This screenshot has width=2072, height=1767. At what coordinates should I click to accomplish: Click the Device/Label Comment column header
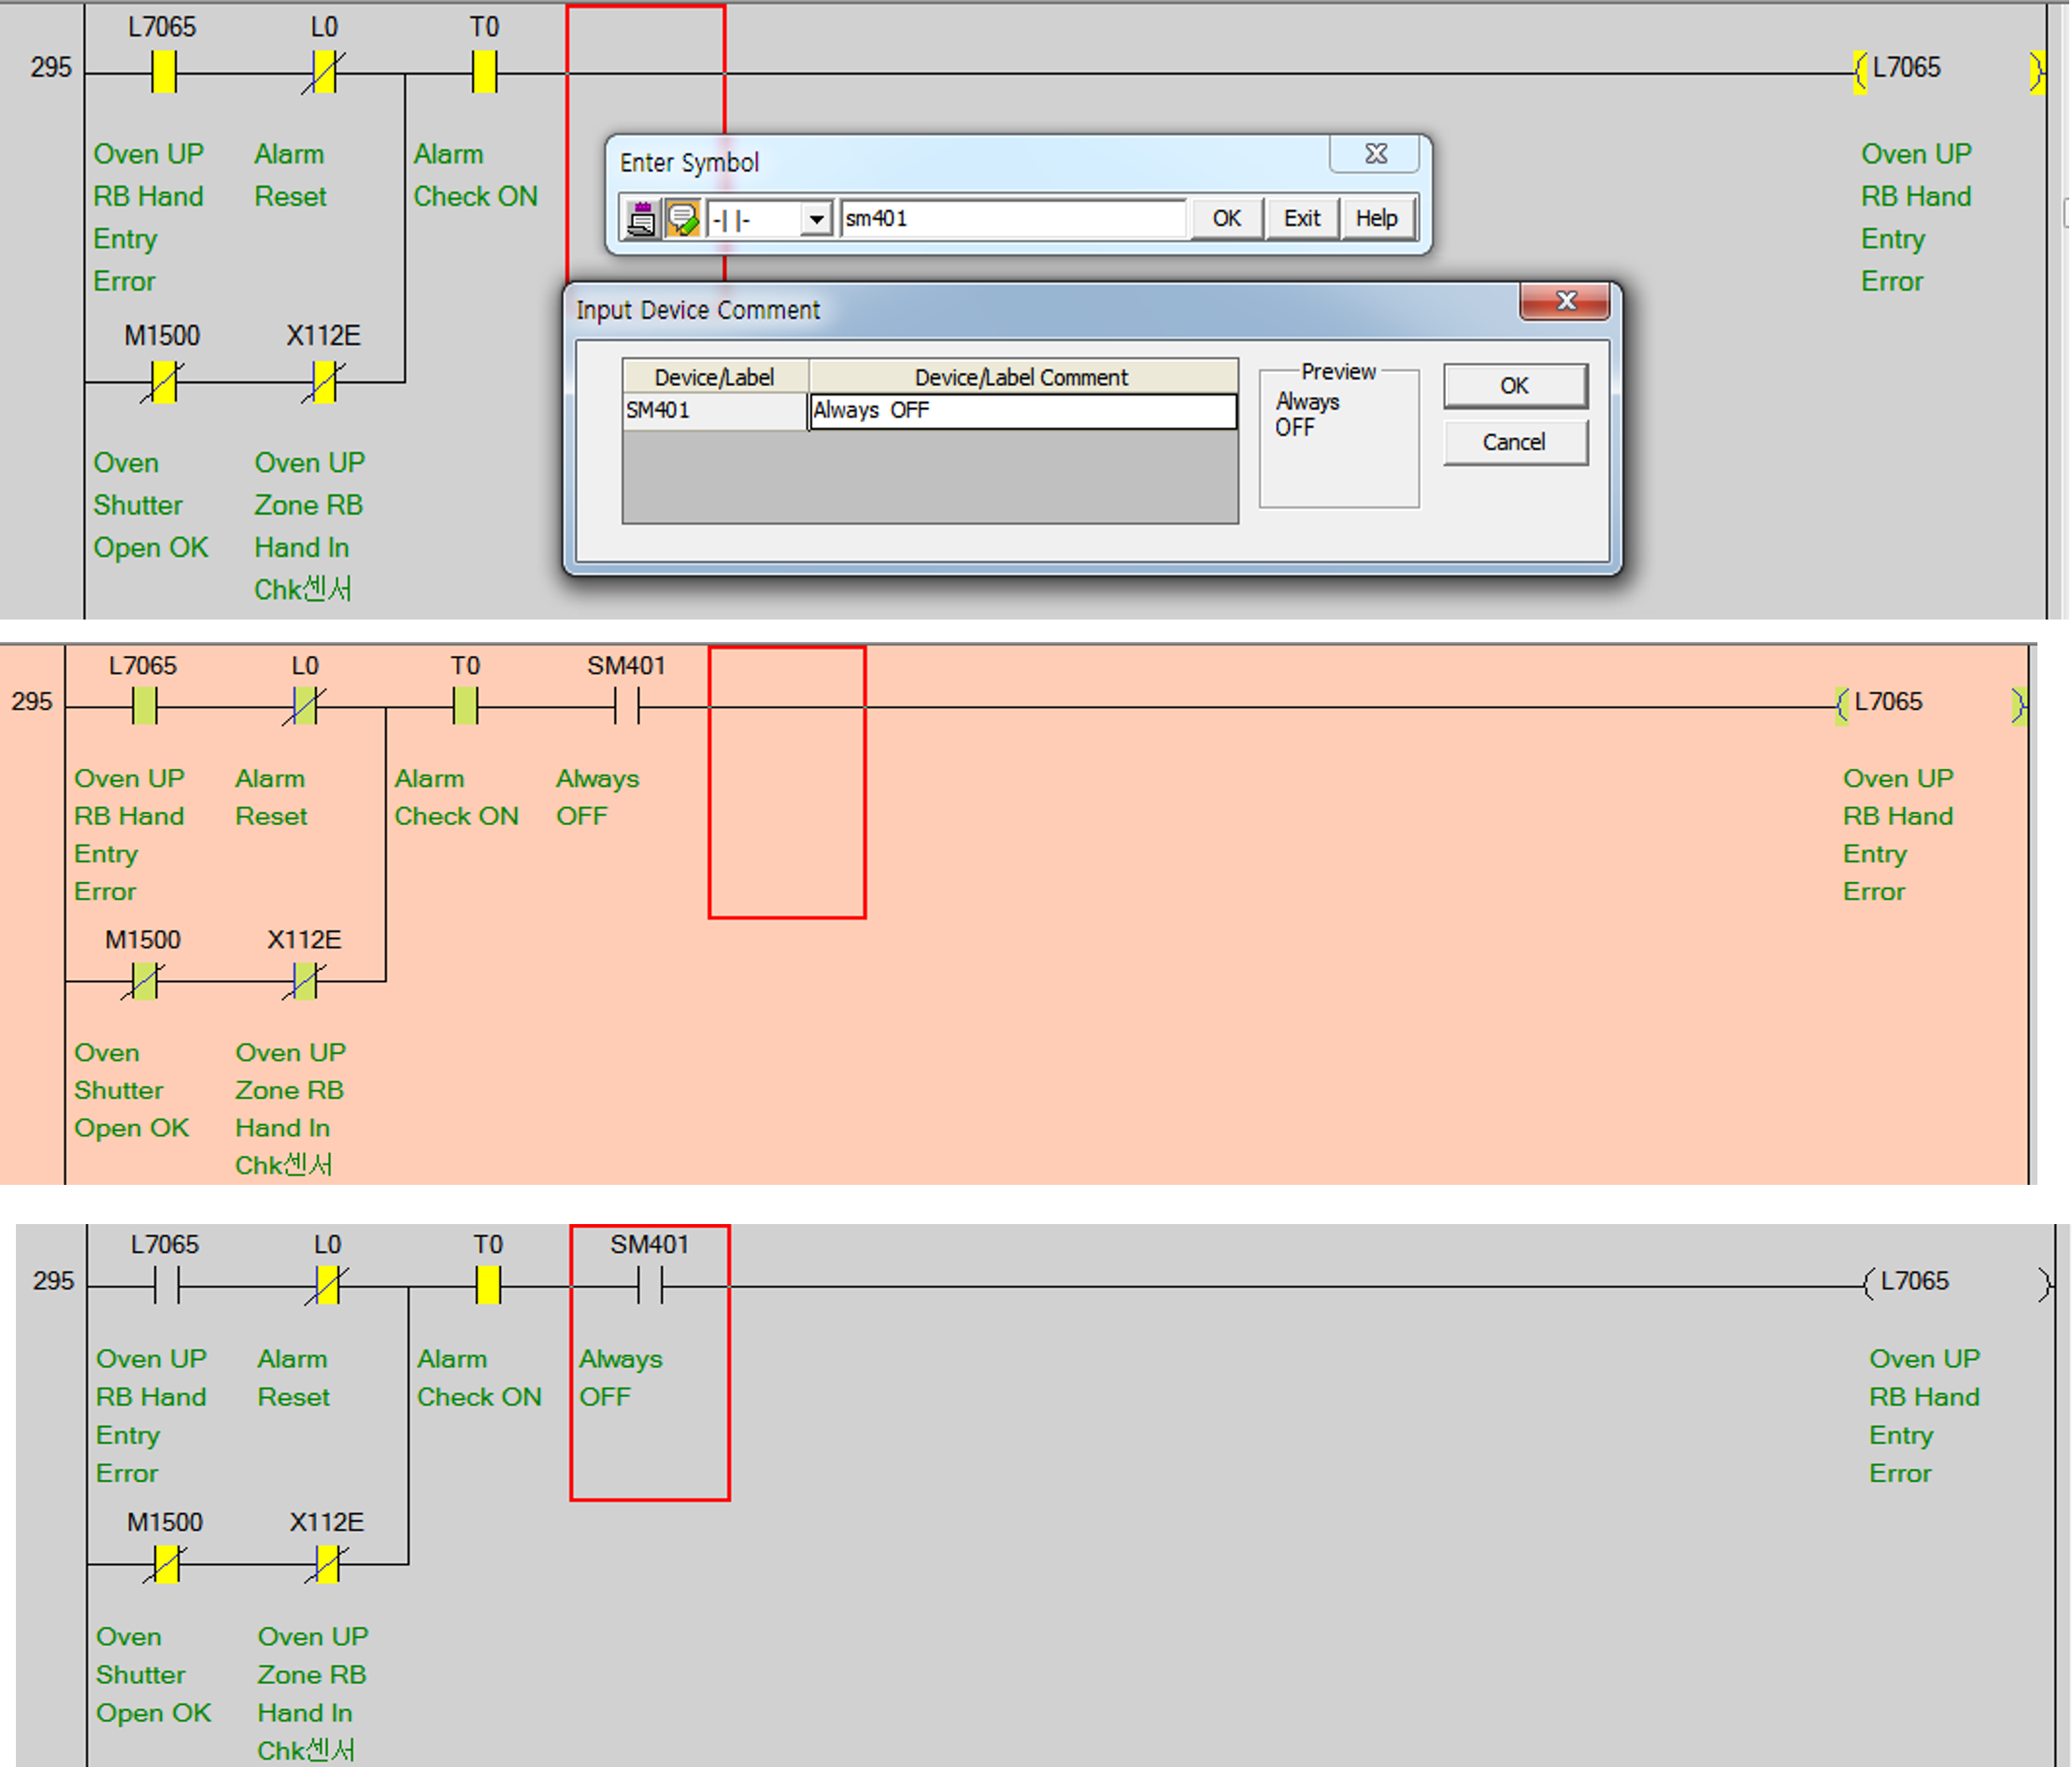(1022, 377)
